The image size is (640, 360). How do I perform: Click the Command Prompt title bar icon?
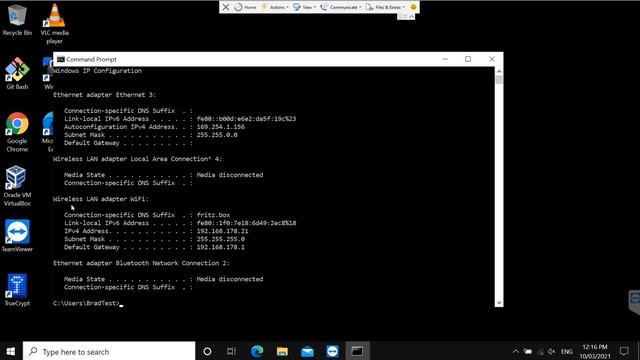pyautogui.click(x=60, y=59)
